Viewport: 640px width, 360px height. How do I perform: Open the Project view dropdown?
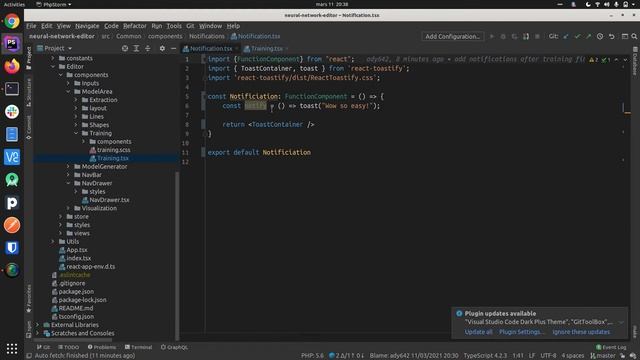coord(55,48)
